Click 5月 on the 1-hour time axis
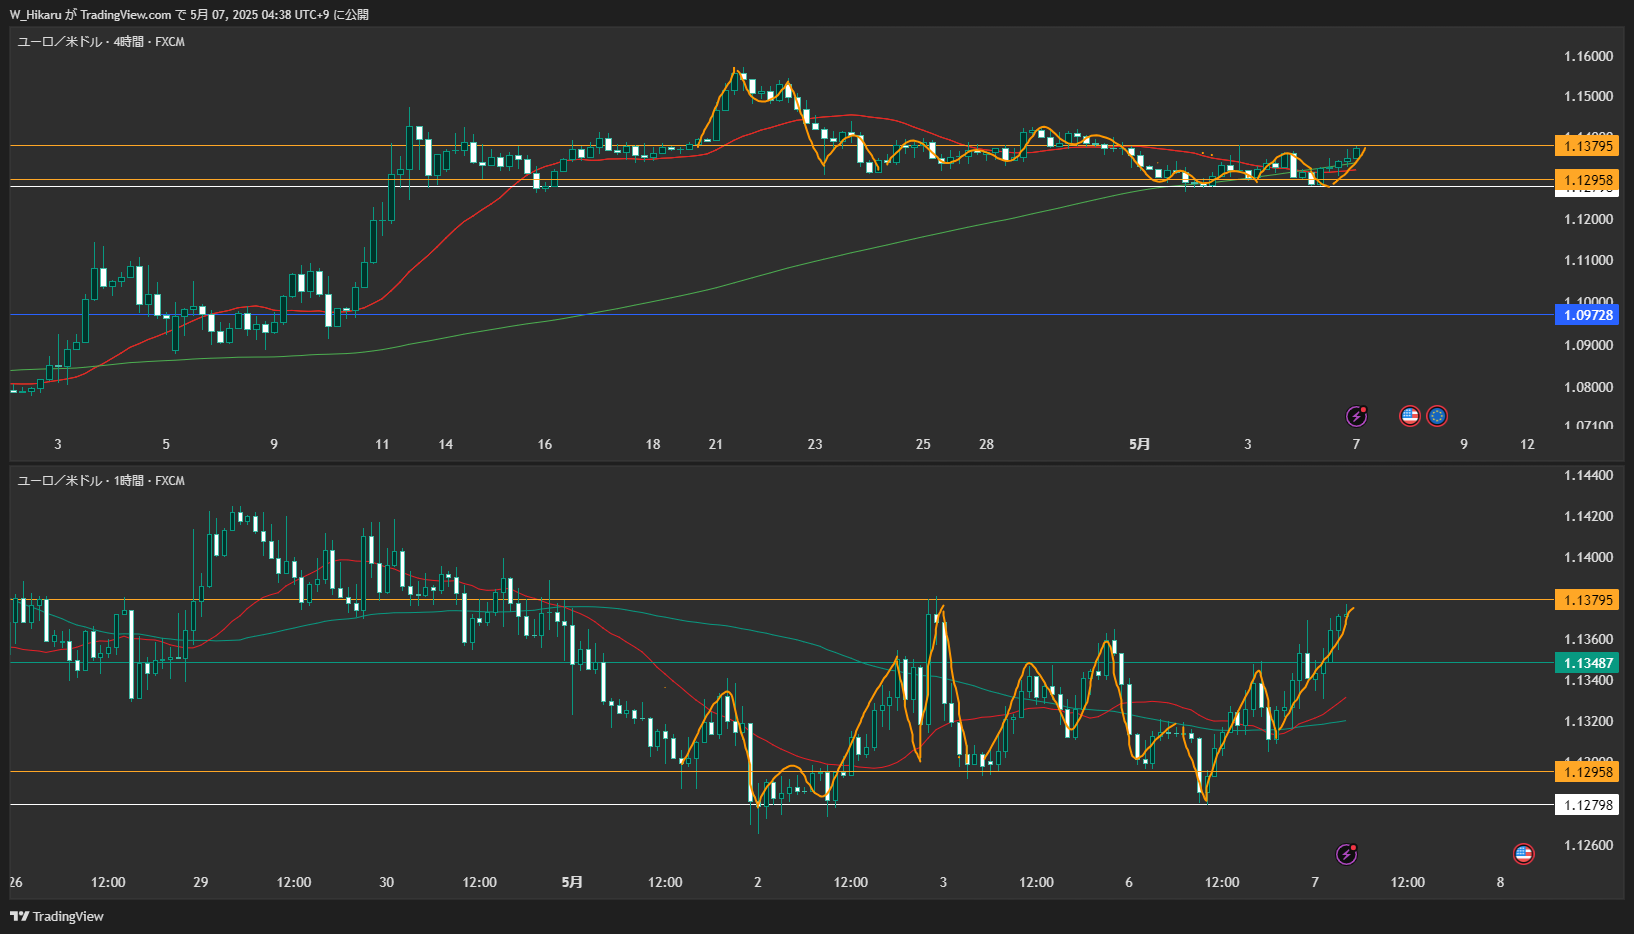 tap(572, 882)
